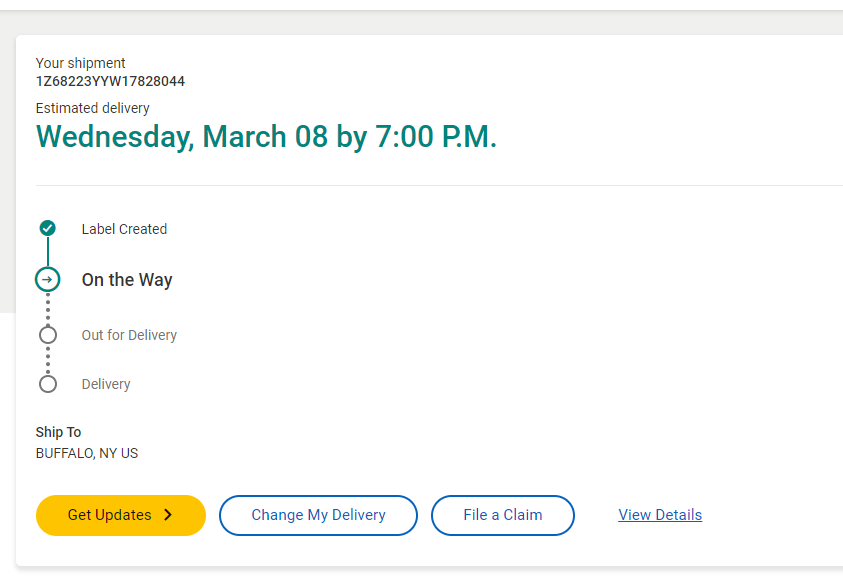
Task: Open the View Details link
Action: point(660,515)
